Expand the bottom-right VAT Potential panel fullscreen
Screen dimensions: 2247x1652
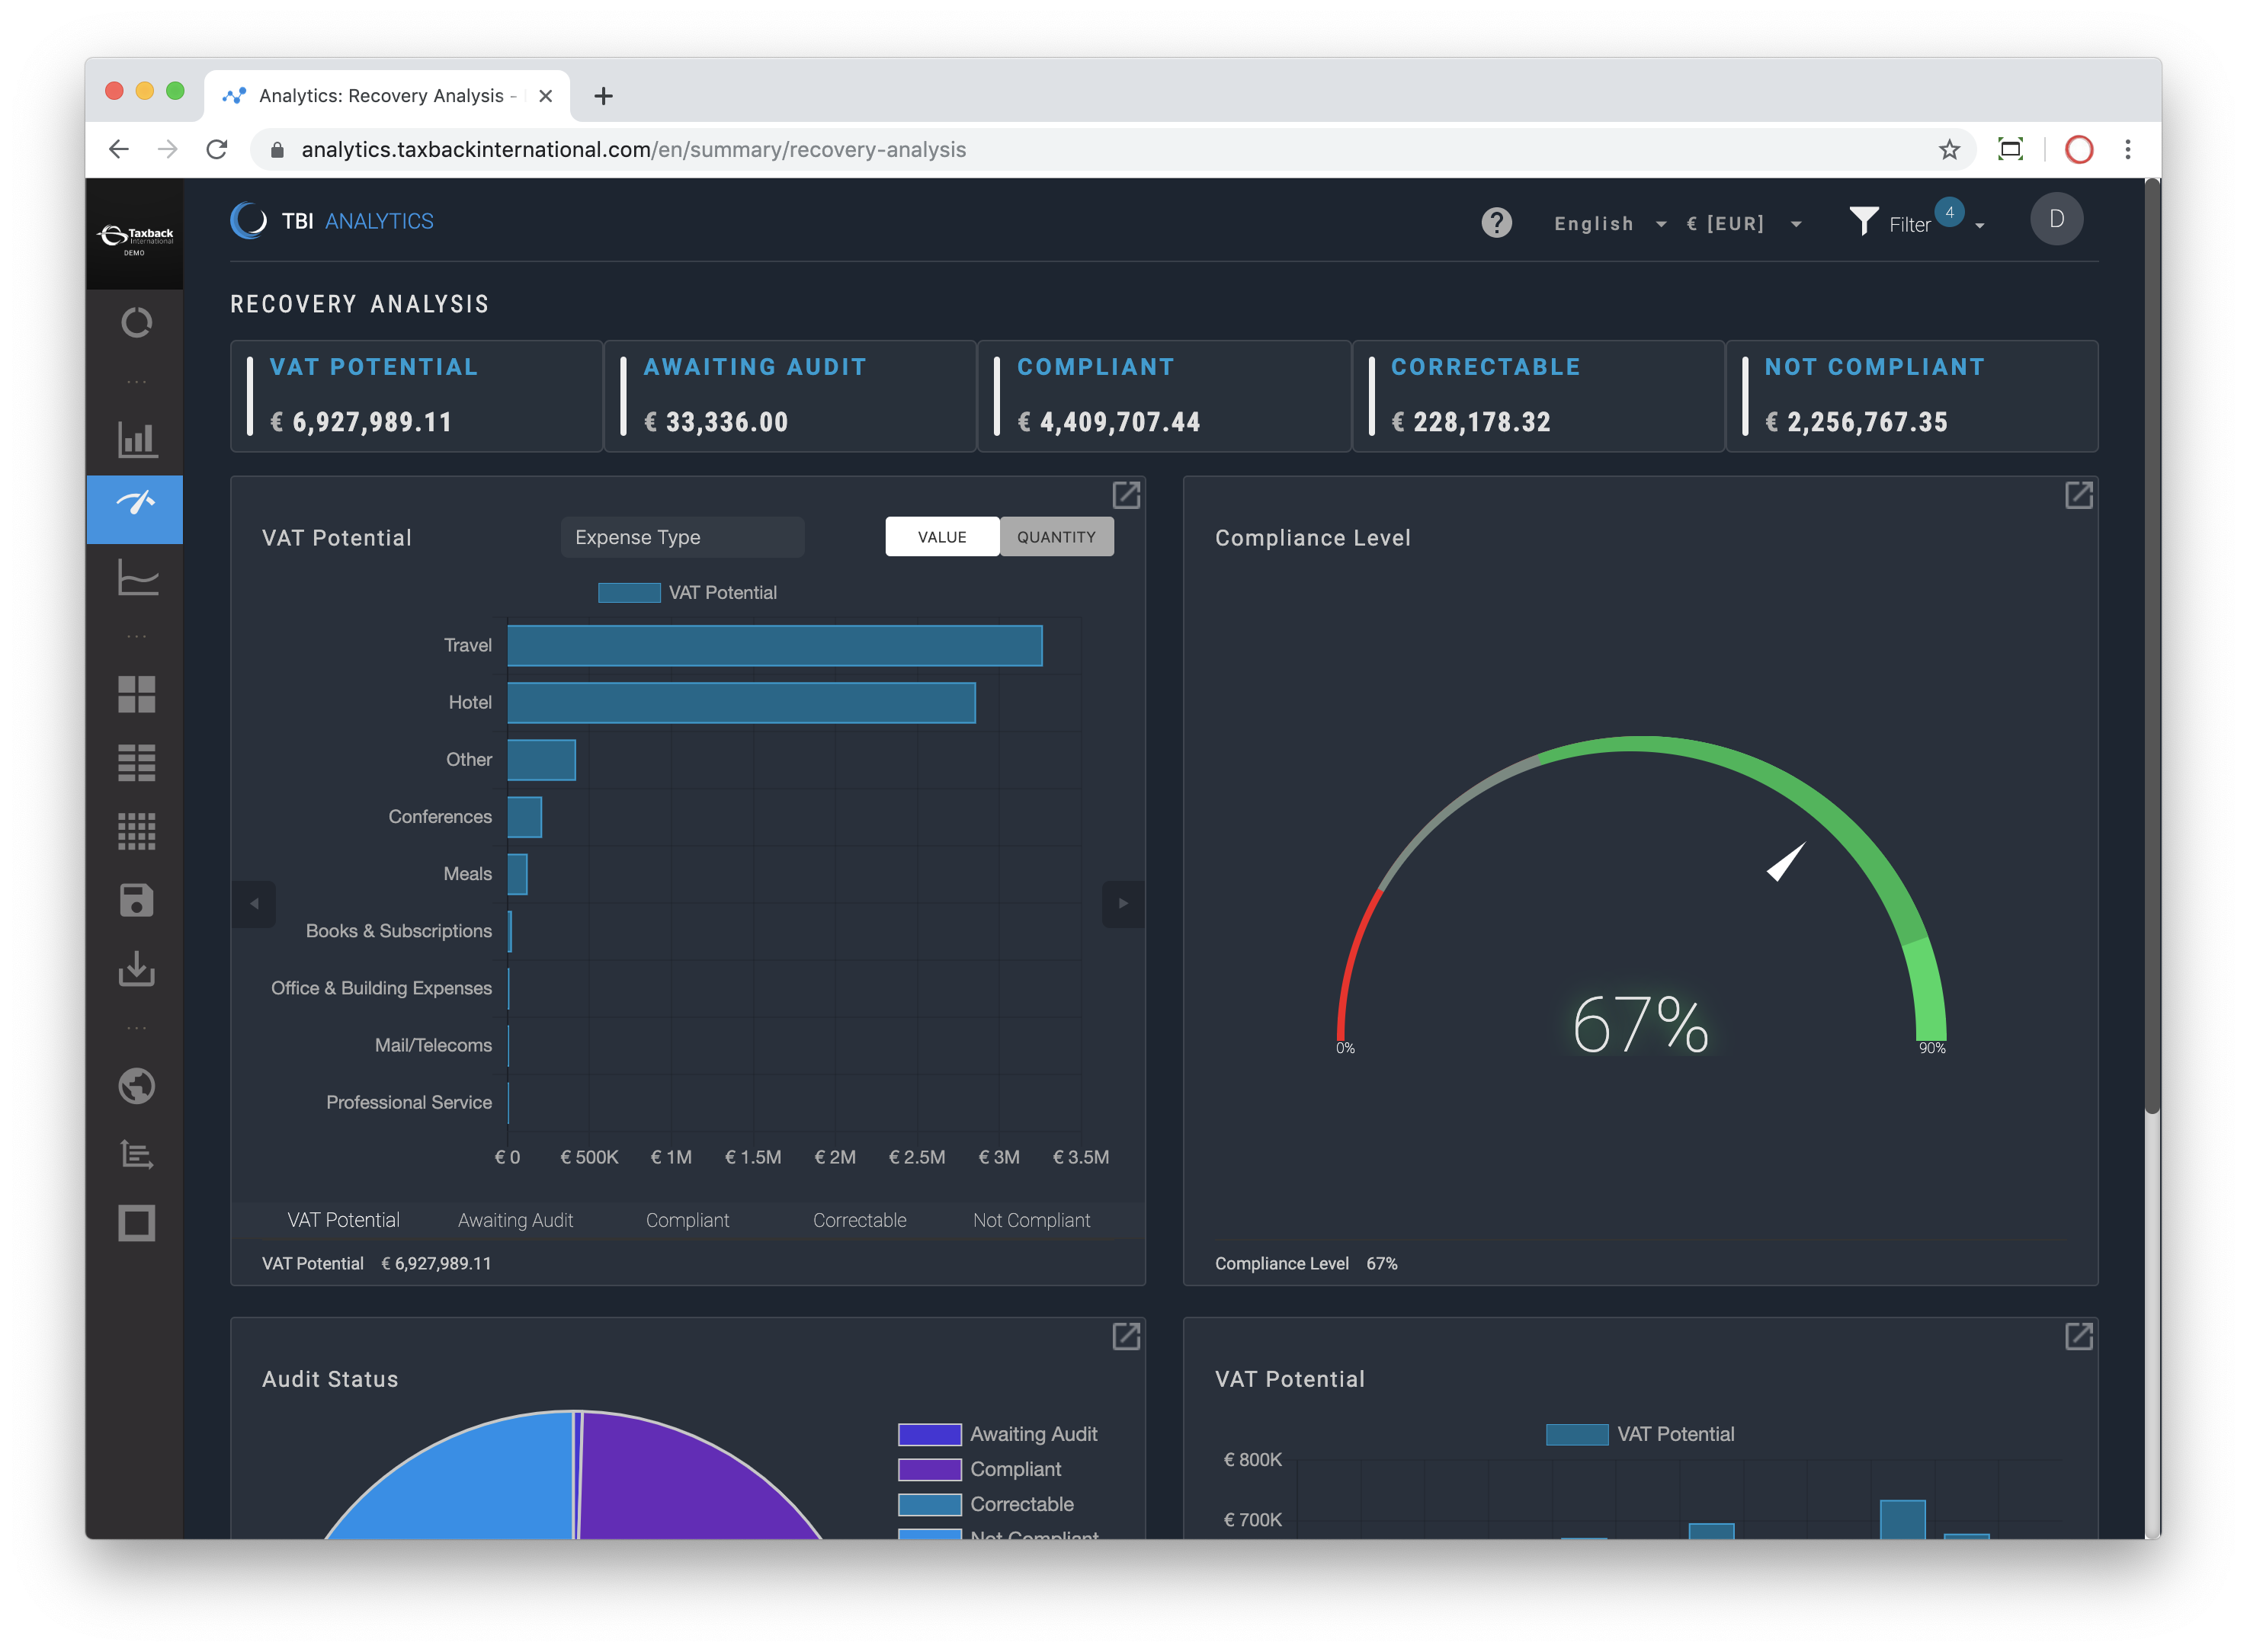pos(2078,1336)
